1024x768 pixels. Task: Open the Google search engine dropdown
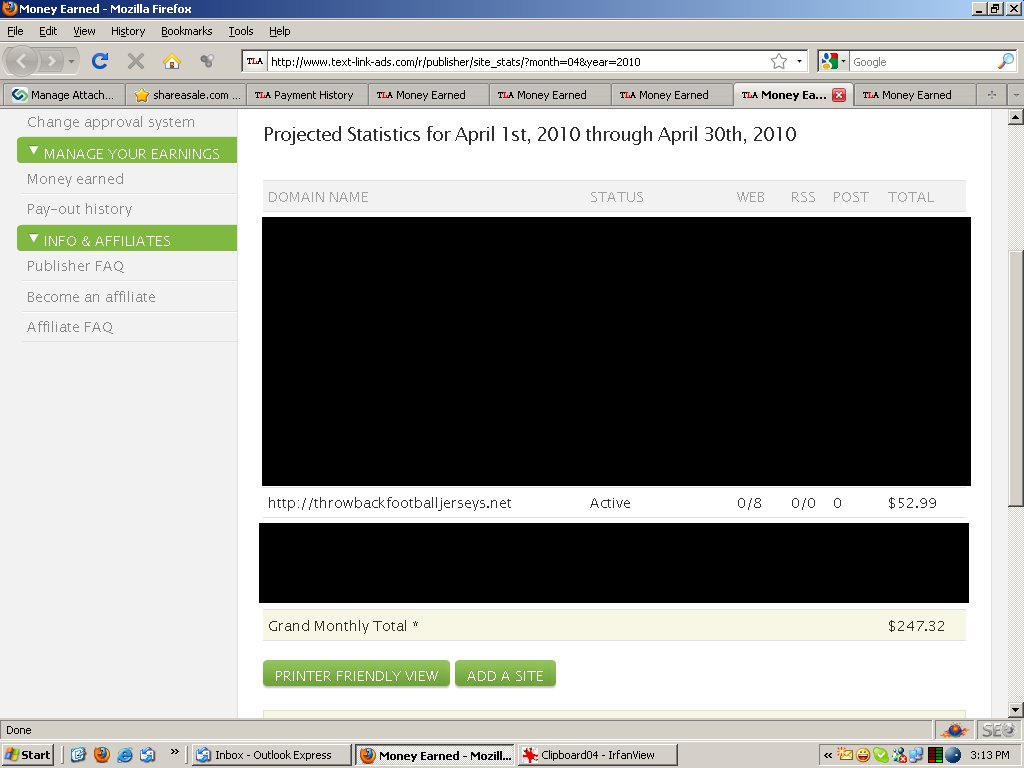pos(833,61)
